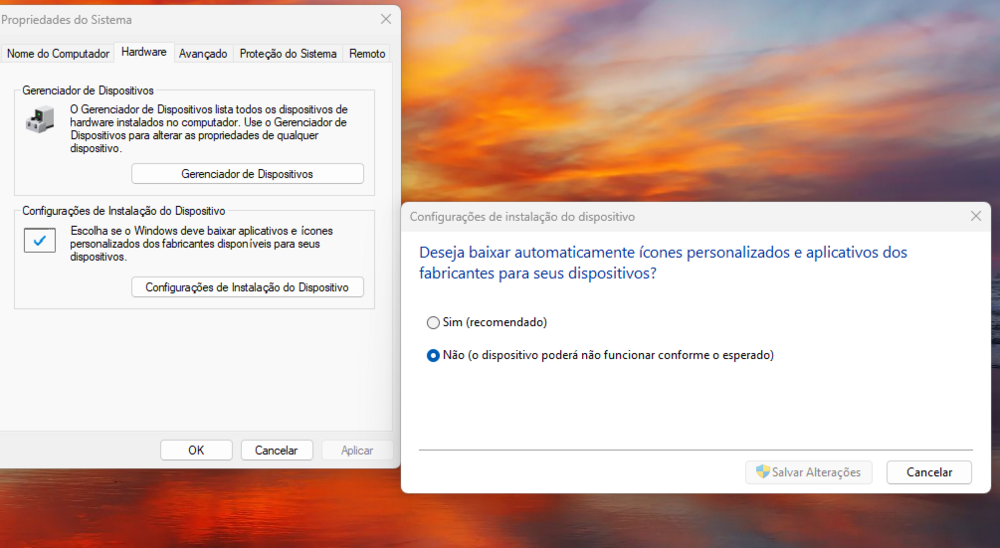
Task: Open the Avançado tab
Action: (203, 53)
